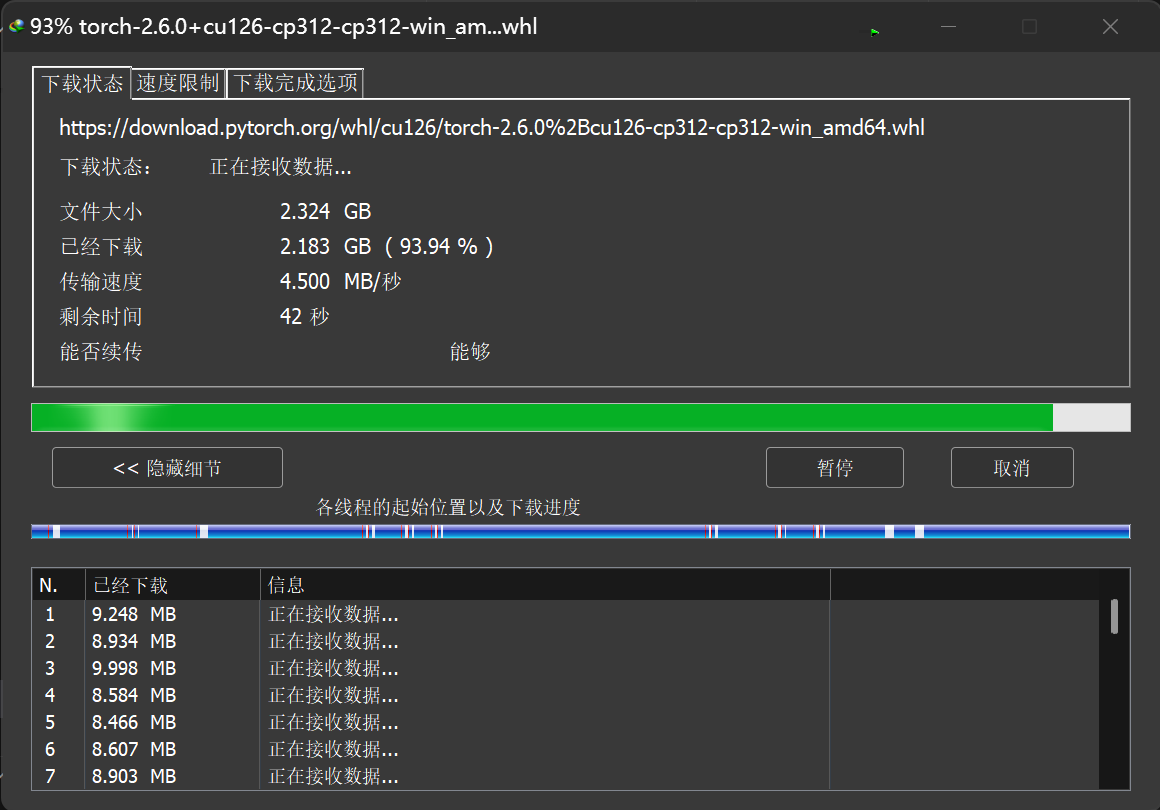Click the 传输速度 label
Screen dimensions: 1160x810
[101, 282]
